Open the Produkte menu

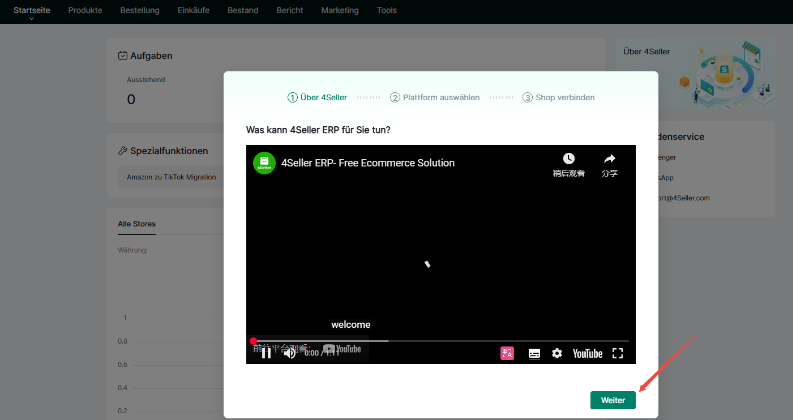click(84, 10)
